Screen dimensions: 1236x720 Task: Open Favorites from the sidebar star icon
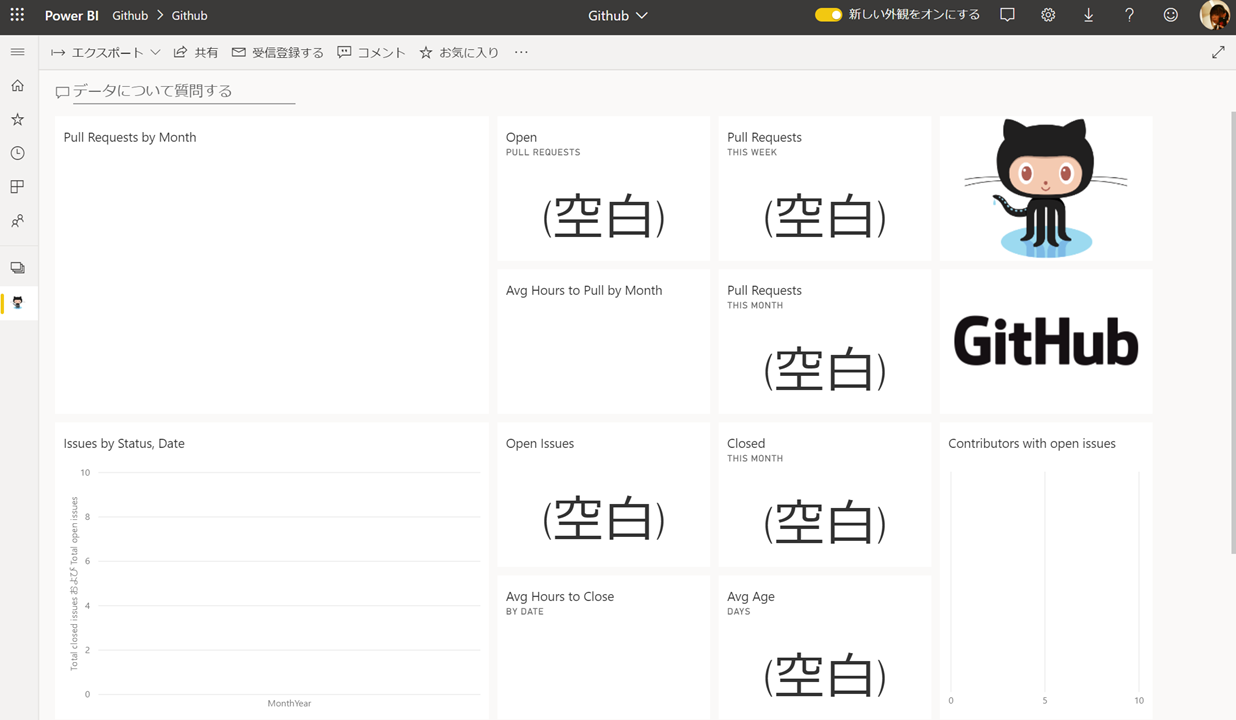point(17,119)
